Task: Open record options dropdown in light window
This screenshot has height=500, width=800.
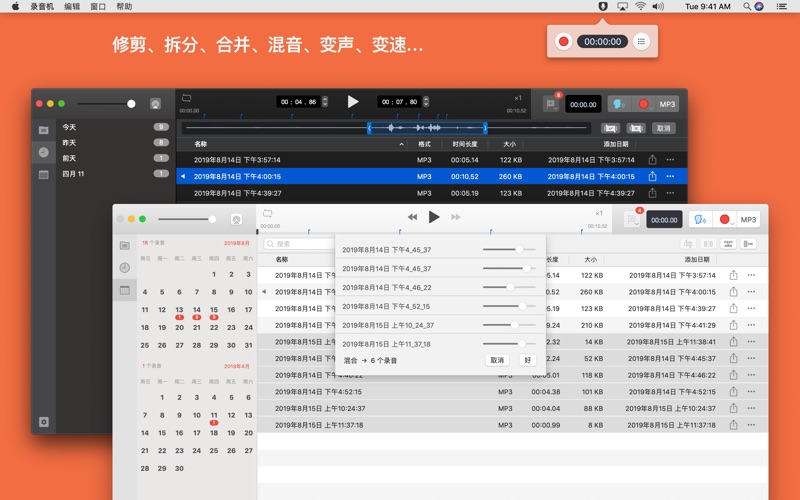Action: [x=725, y=220]
